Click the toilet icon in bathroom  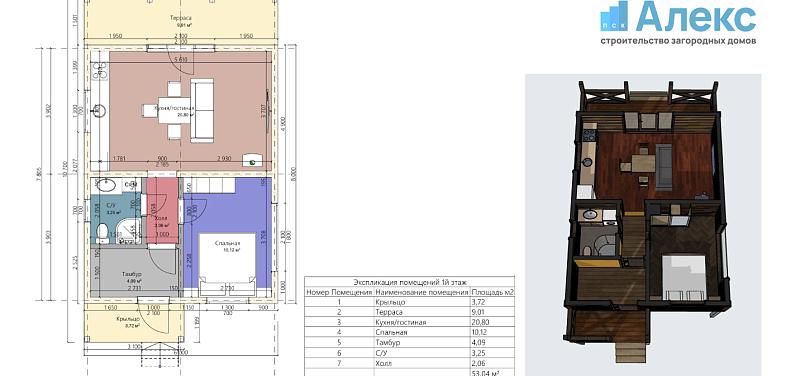[102, 233]
